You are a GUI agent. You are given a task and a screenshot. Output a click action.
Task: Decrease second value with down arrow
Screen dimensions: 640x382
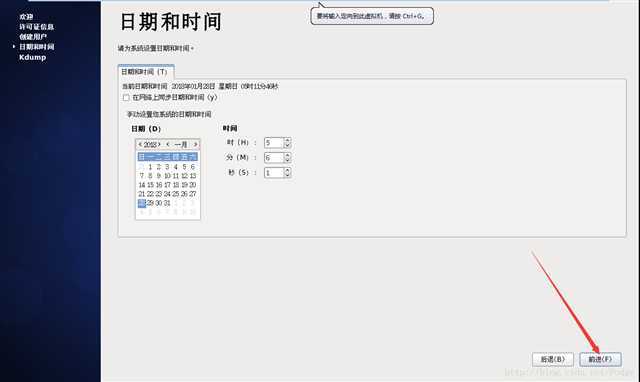pyautogui.click(x=287, y=175)
